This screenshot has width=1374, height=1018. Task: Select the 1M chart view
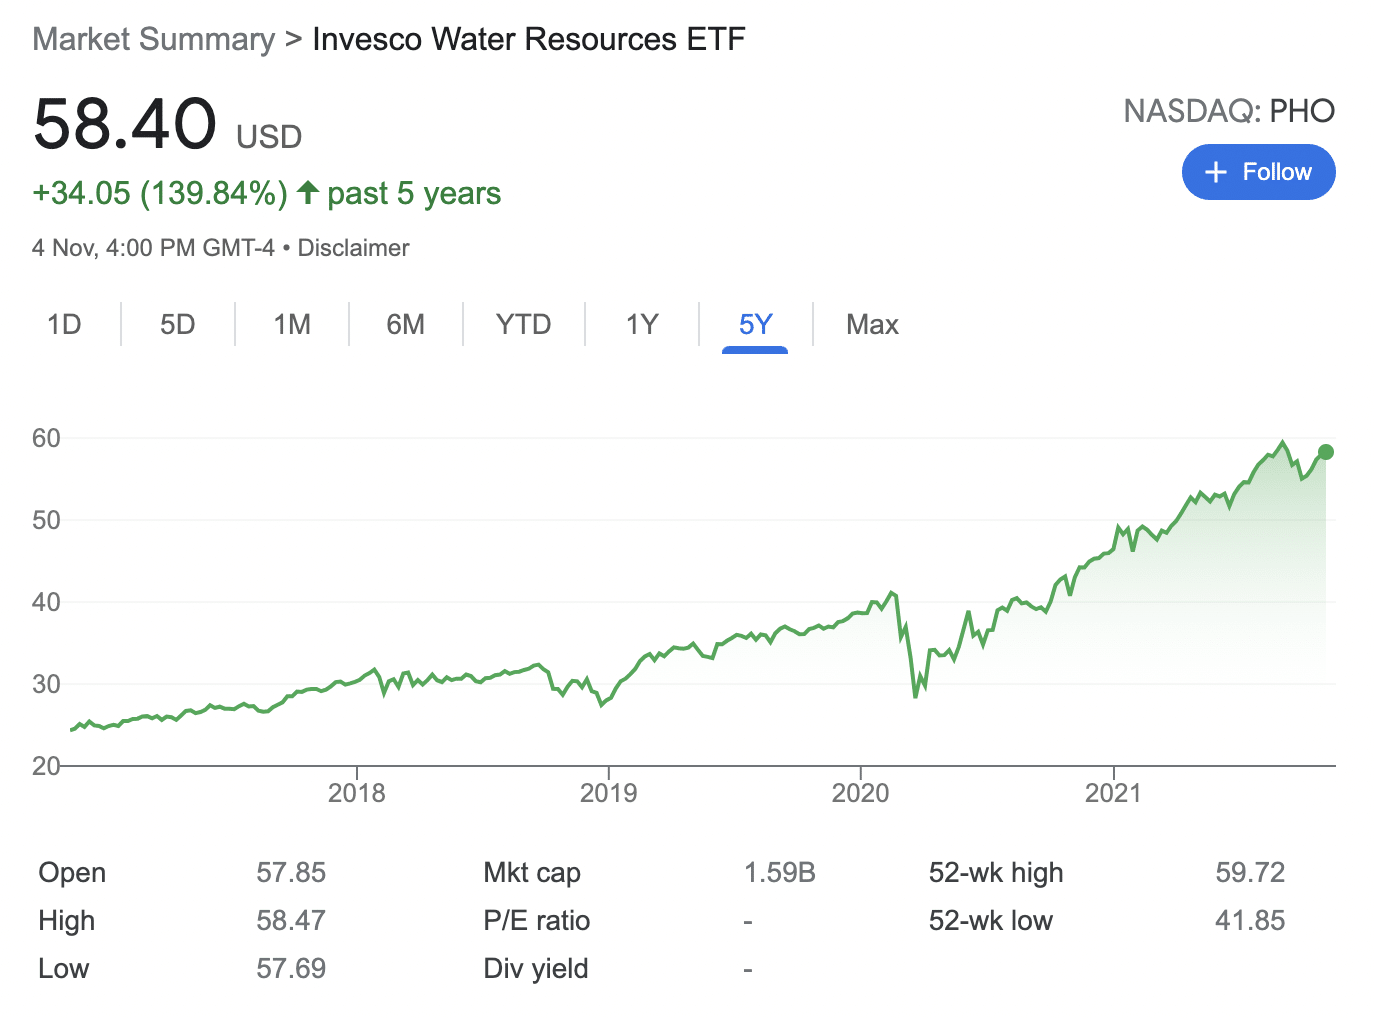pos(291,324)
